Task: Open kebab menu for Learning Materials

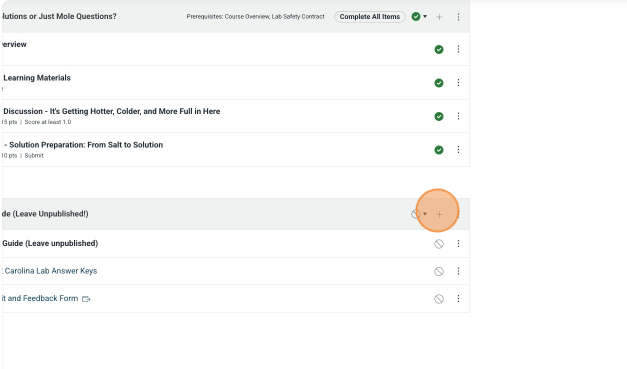Action: [x=458, y=83]
